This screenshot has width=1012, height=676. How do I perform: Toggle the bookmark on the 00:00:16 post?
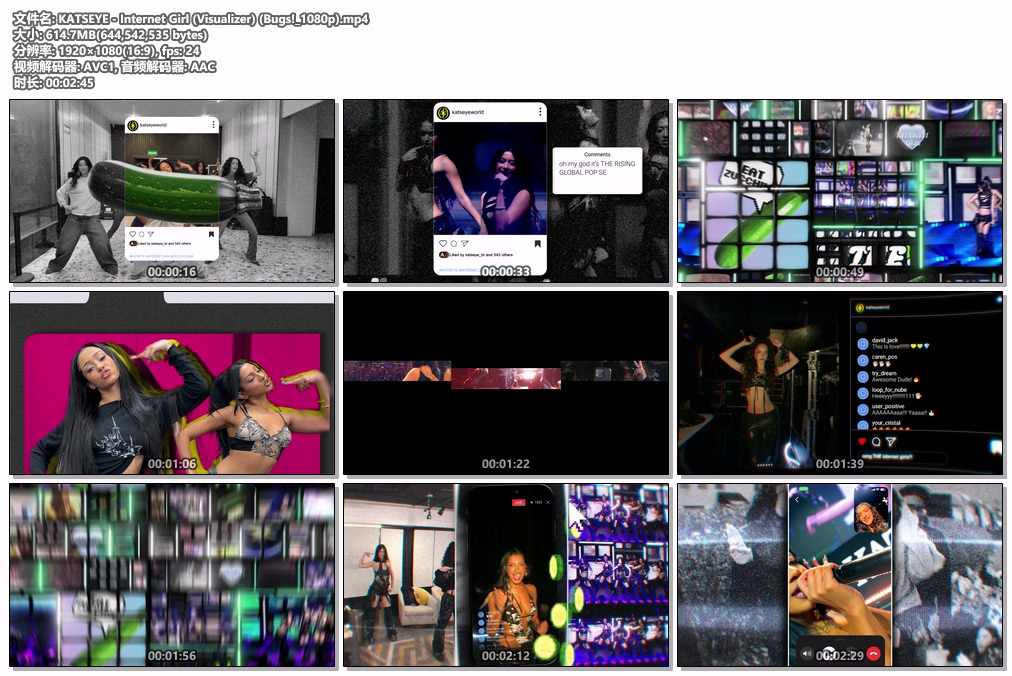tap(212, 234)
